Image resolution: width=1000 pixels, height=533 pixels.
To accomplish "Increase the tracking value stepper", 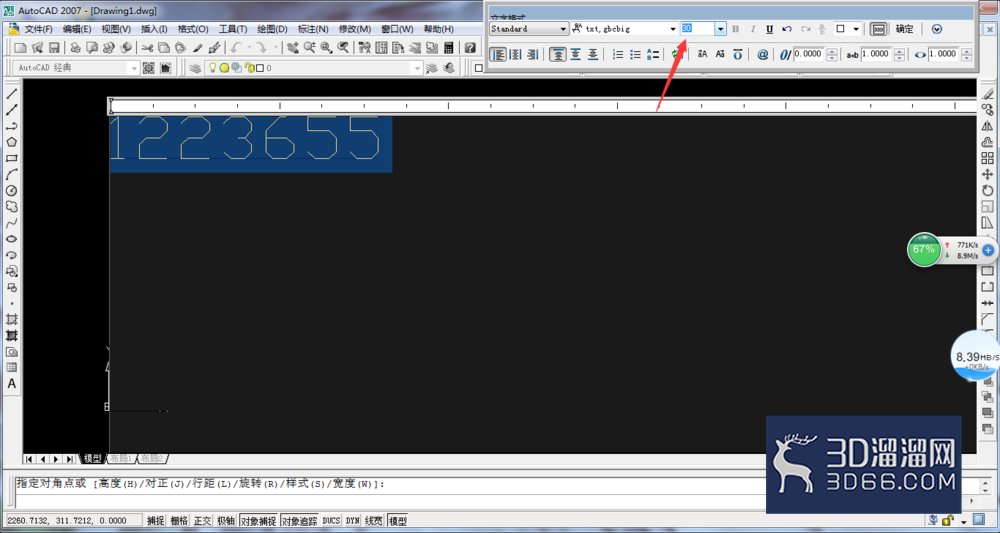I will [x=899, y=51].
